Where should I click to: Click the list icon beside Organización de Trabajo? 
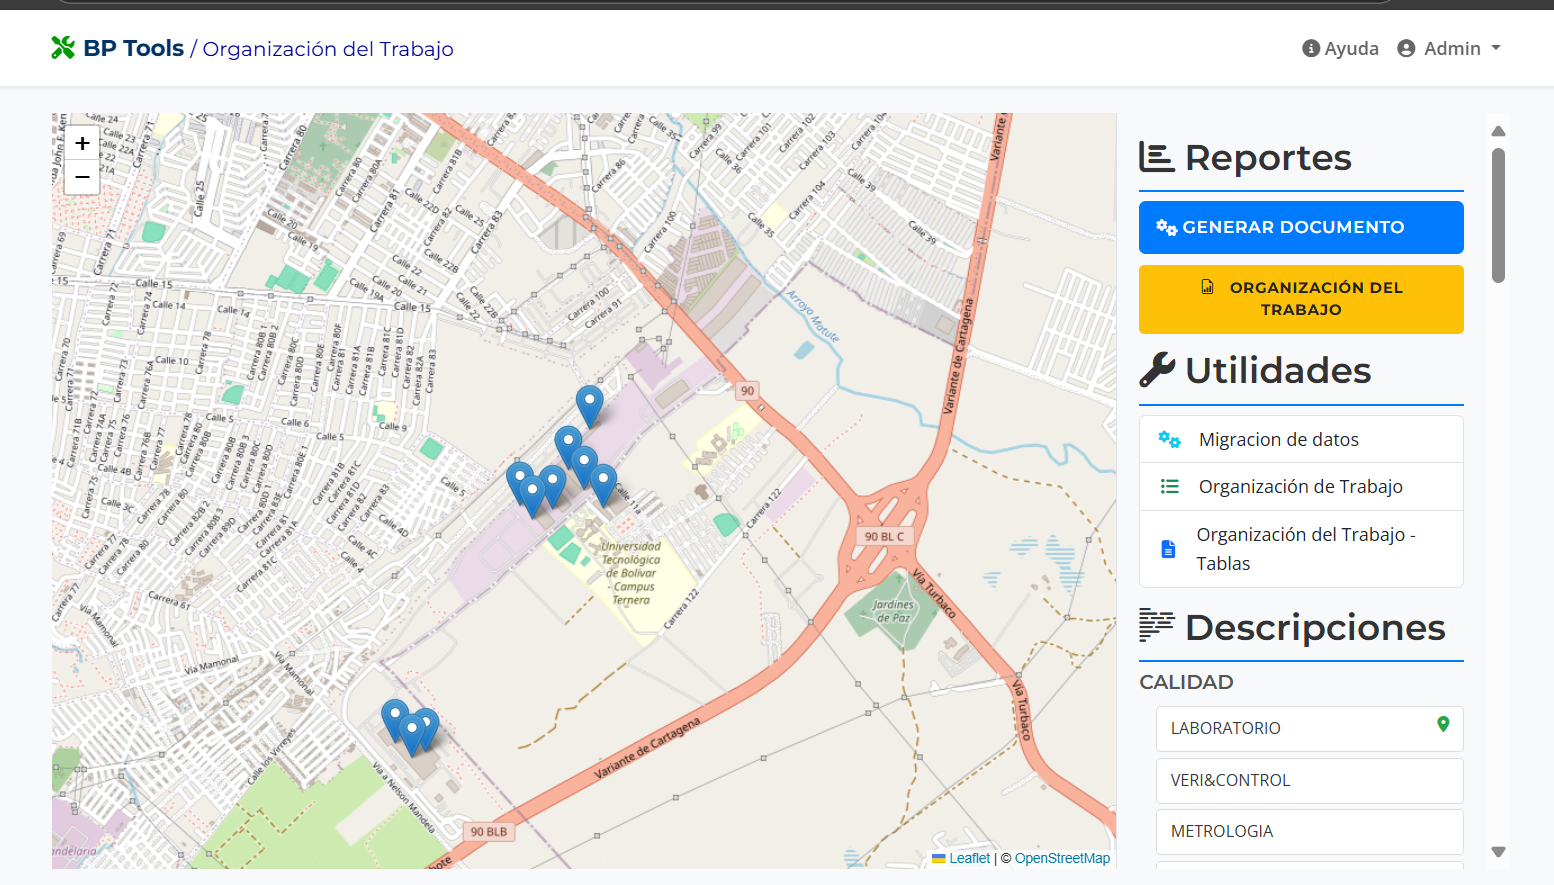pyautogui.click(x=1169, y=487)
